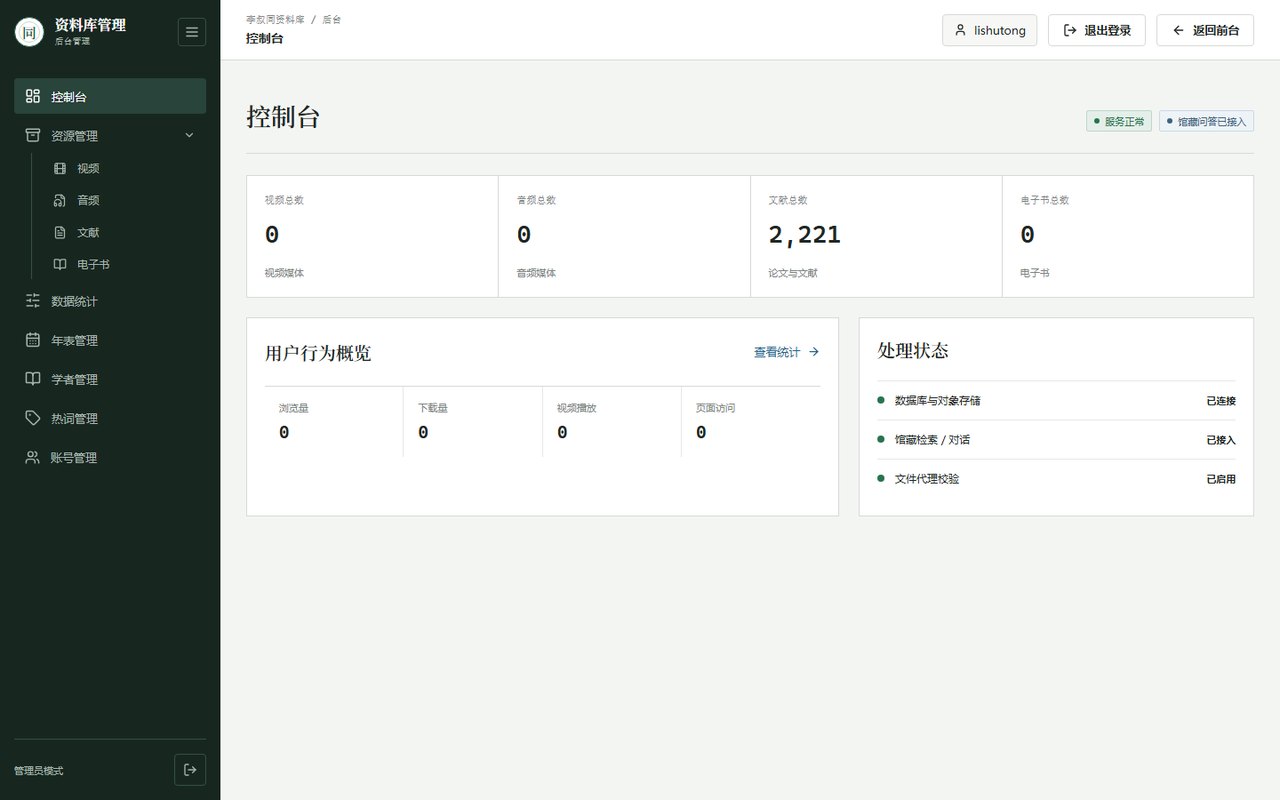The height and width of the screenshot is (800, 1280).
Task: Collapse the 资源管理 section chevron
Action: (190, 136)
